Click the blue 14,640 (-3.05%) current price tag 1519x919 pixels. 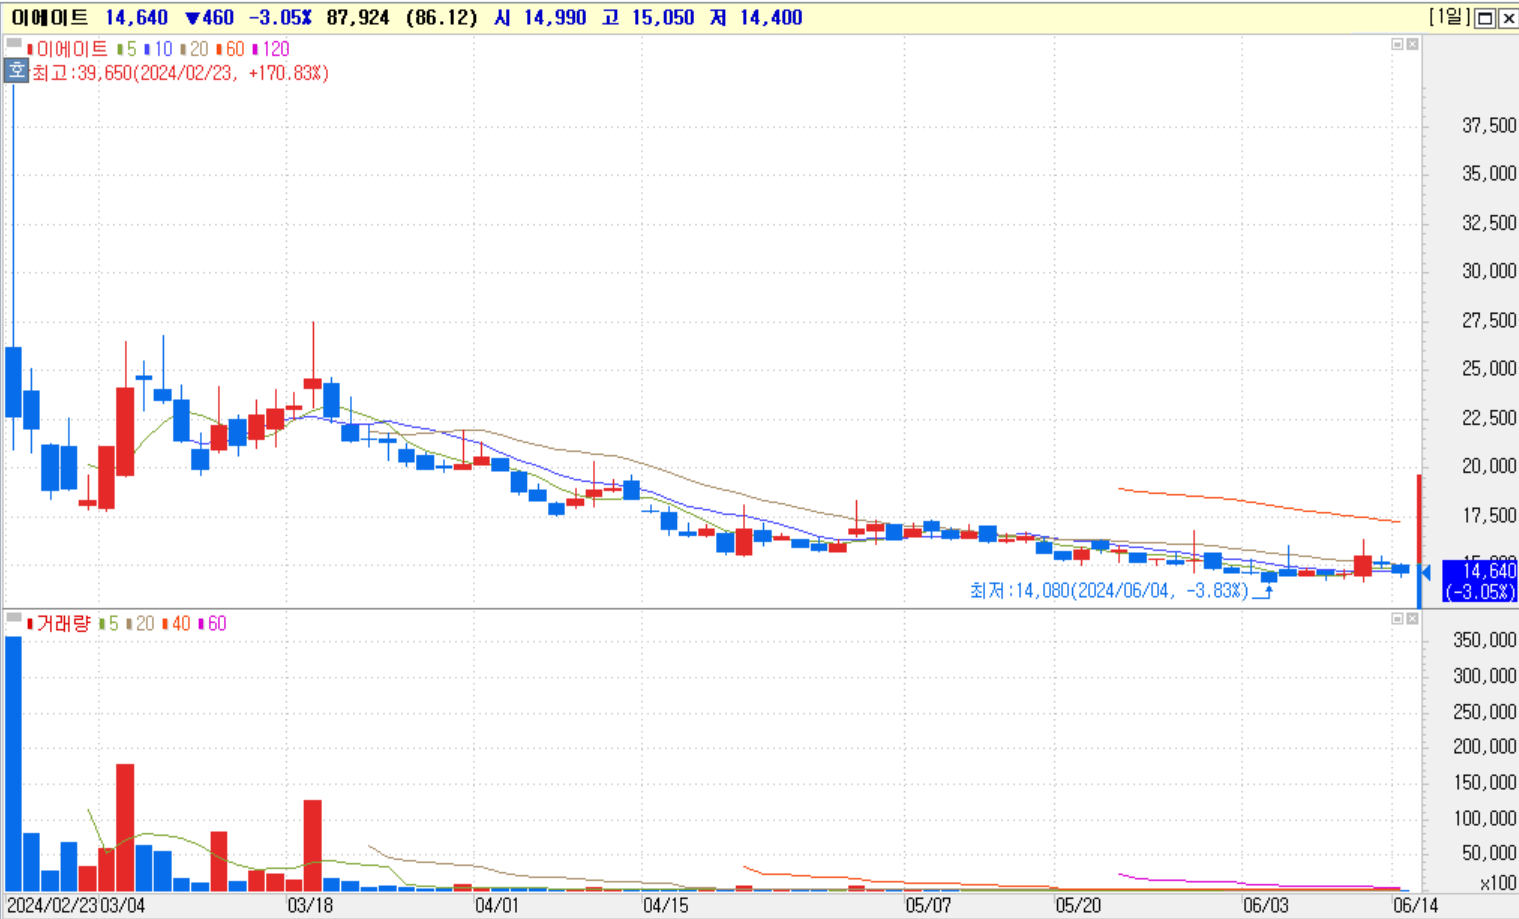[x=1479, y=581]
